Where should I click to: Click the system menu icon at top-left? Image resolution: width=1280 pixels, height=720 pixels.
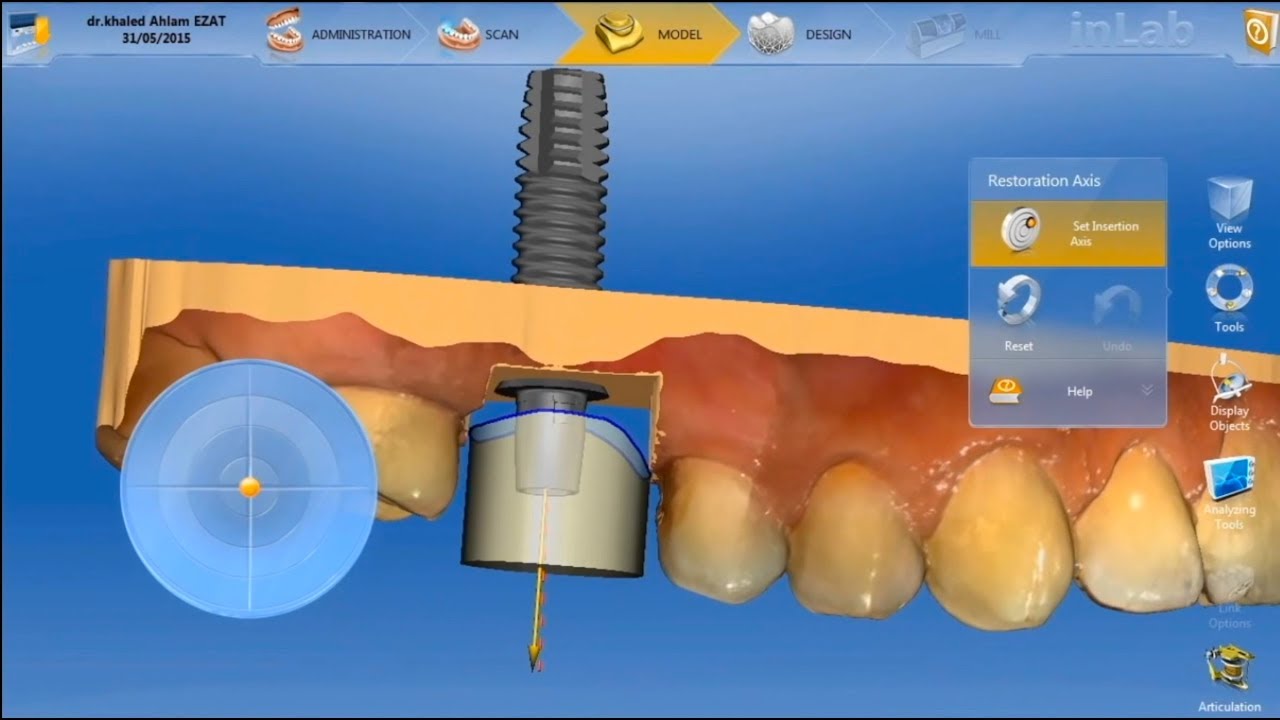coord(27,32)
